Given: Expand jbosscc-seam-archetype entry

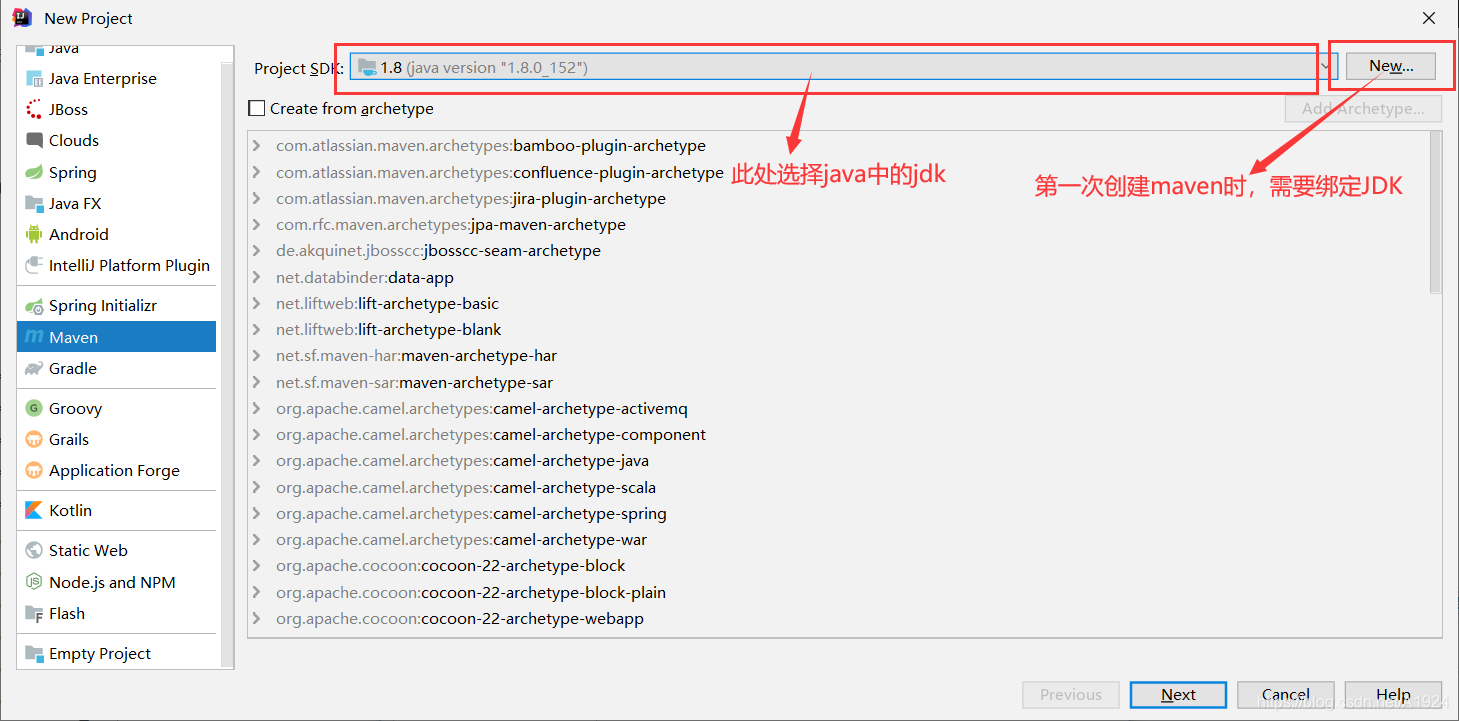Looking at the screenshot, I should pyautogui.click(x=257, y=251).
